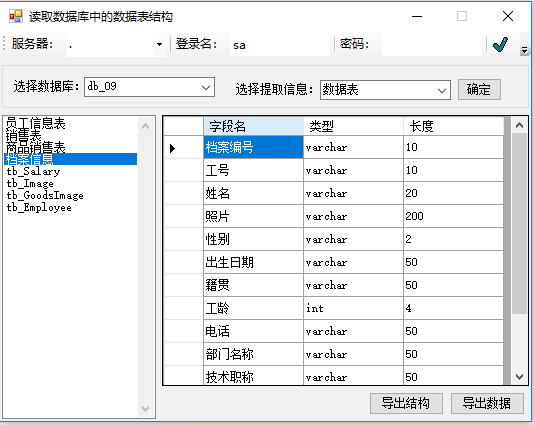The height and width of the screenshot is (425, 533).
Task: Click the grid vertical scrollbar thumb
Action: coord(519,224)
